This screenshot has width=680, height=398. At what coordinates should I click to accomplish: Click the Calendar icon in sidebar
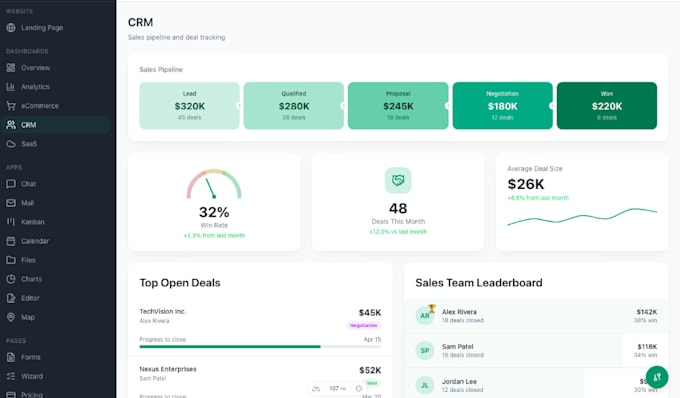click(11, 241)
